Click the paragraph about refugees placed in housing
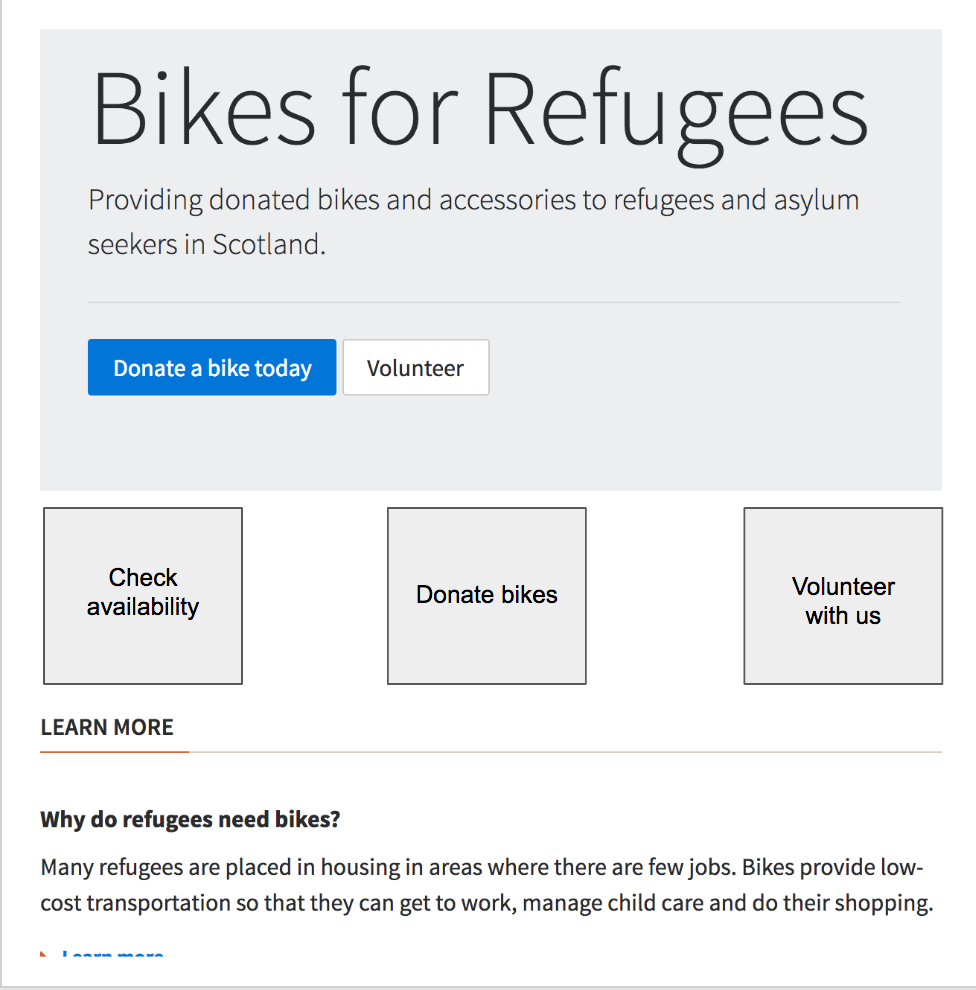 pos(486,885)
